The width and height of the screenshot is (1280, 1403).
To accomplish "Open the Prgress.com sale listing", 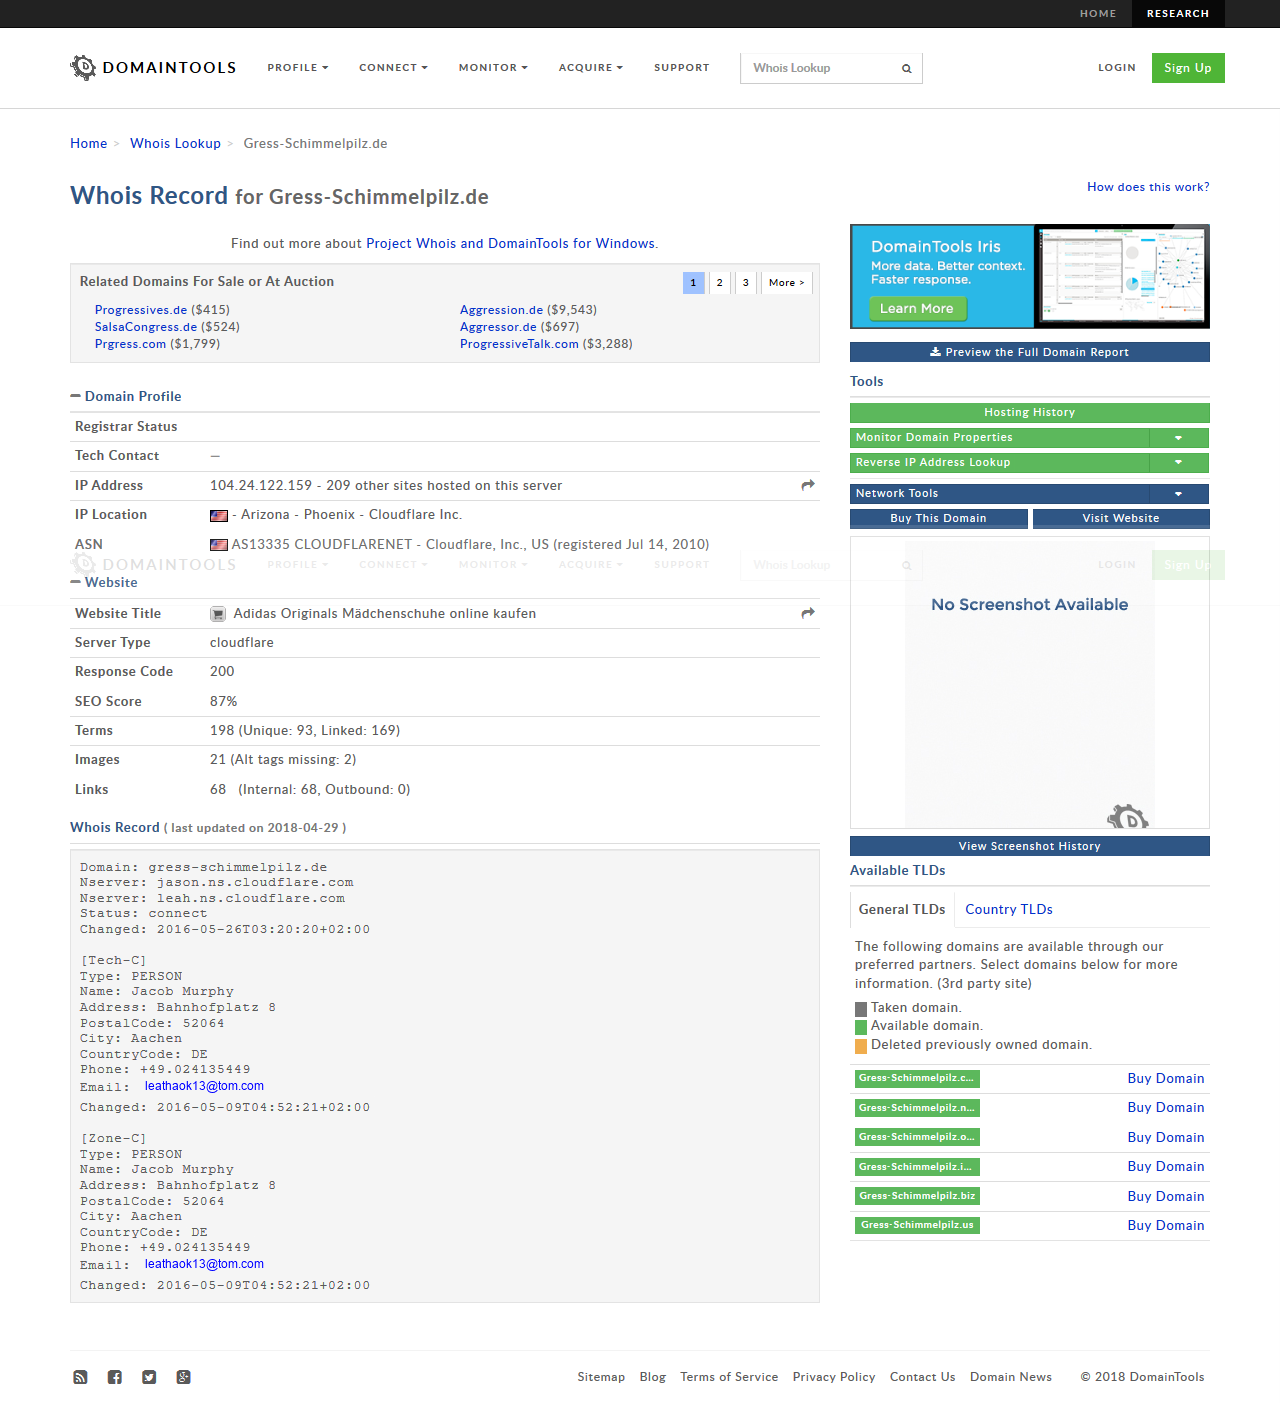I will click(130, 344).
